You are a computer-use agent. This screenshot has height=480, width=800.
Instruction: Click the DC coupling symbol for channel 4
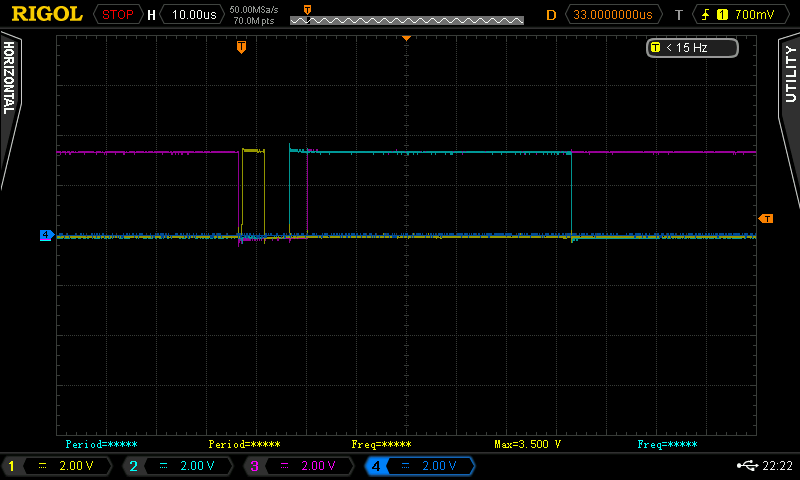coord(406,466)
